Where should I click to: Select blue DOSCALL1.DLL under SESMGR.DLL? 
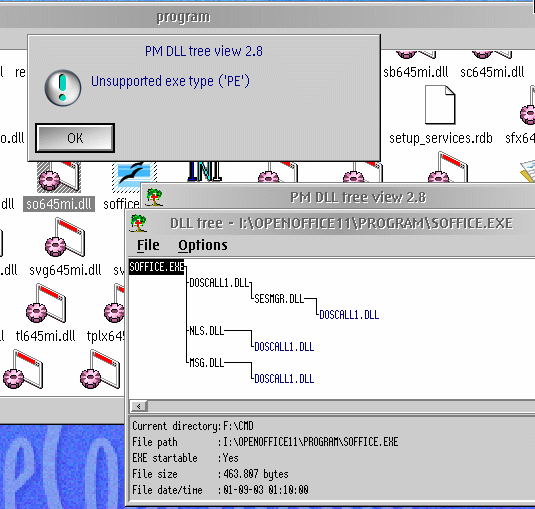(349, 315)
